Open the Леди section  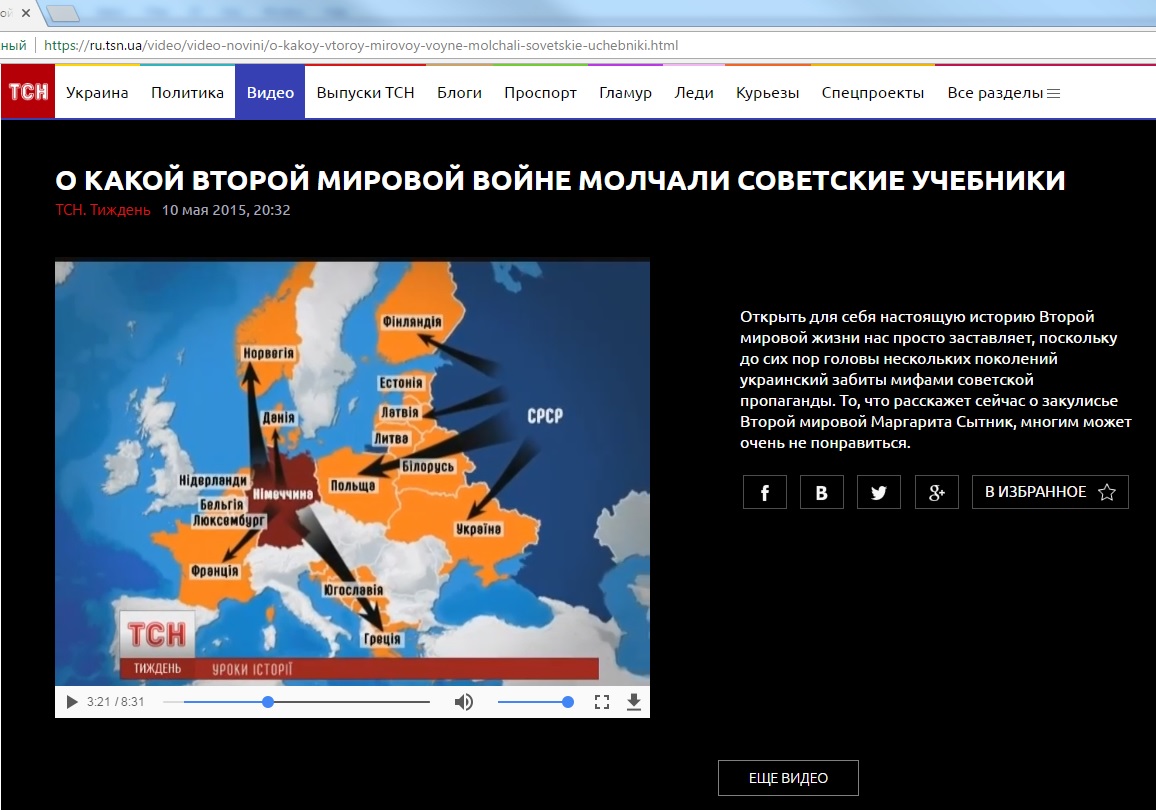[x=694, y=93]
